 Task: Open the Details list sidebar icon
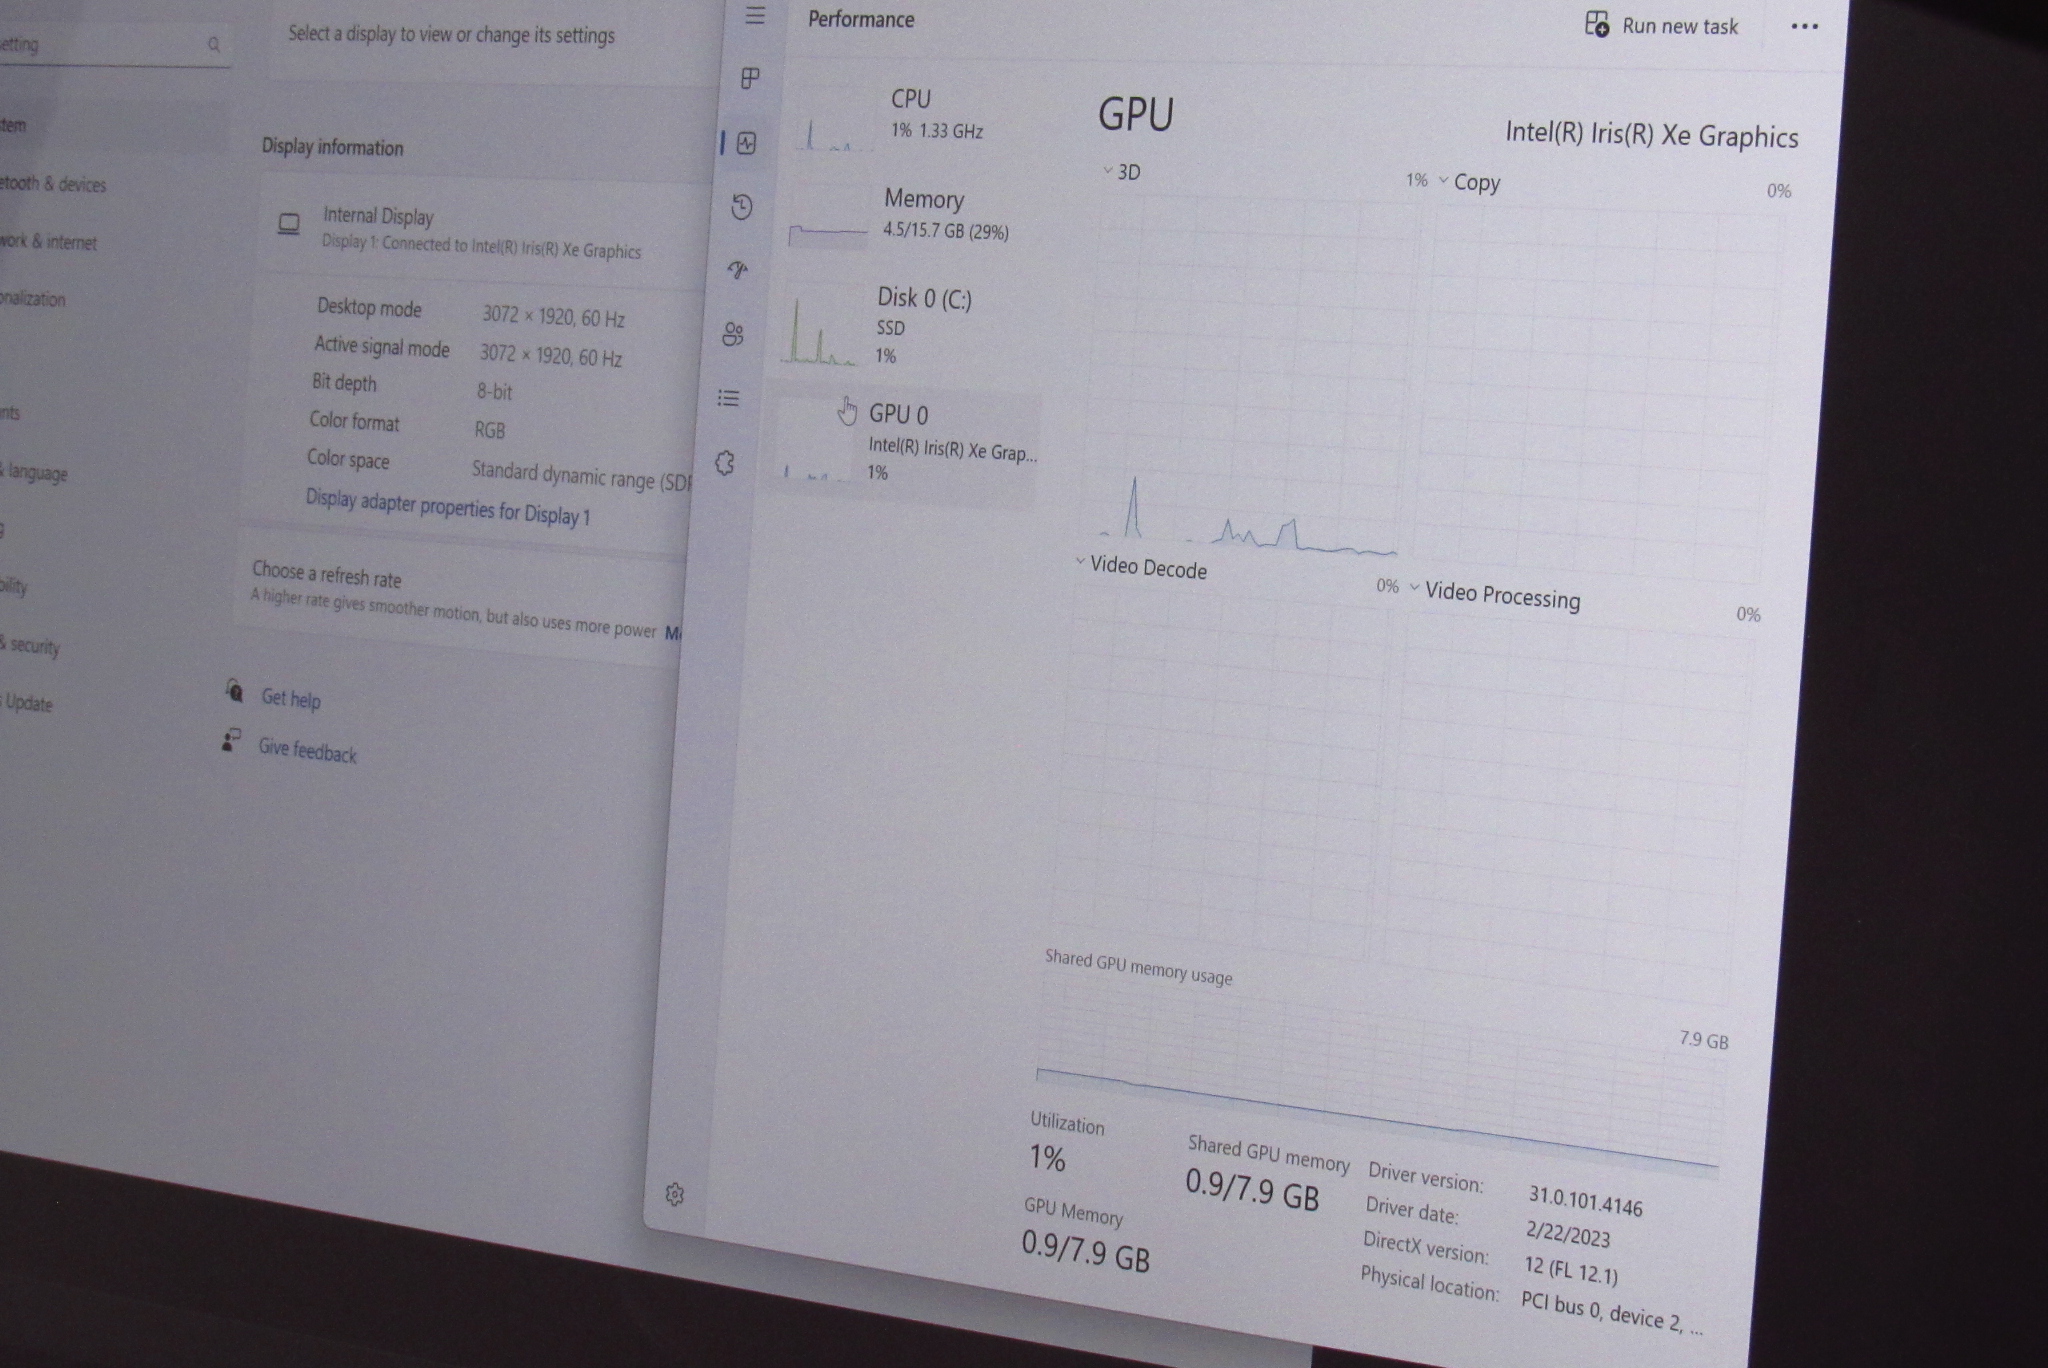[729, 399]
